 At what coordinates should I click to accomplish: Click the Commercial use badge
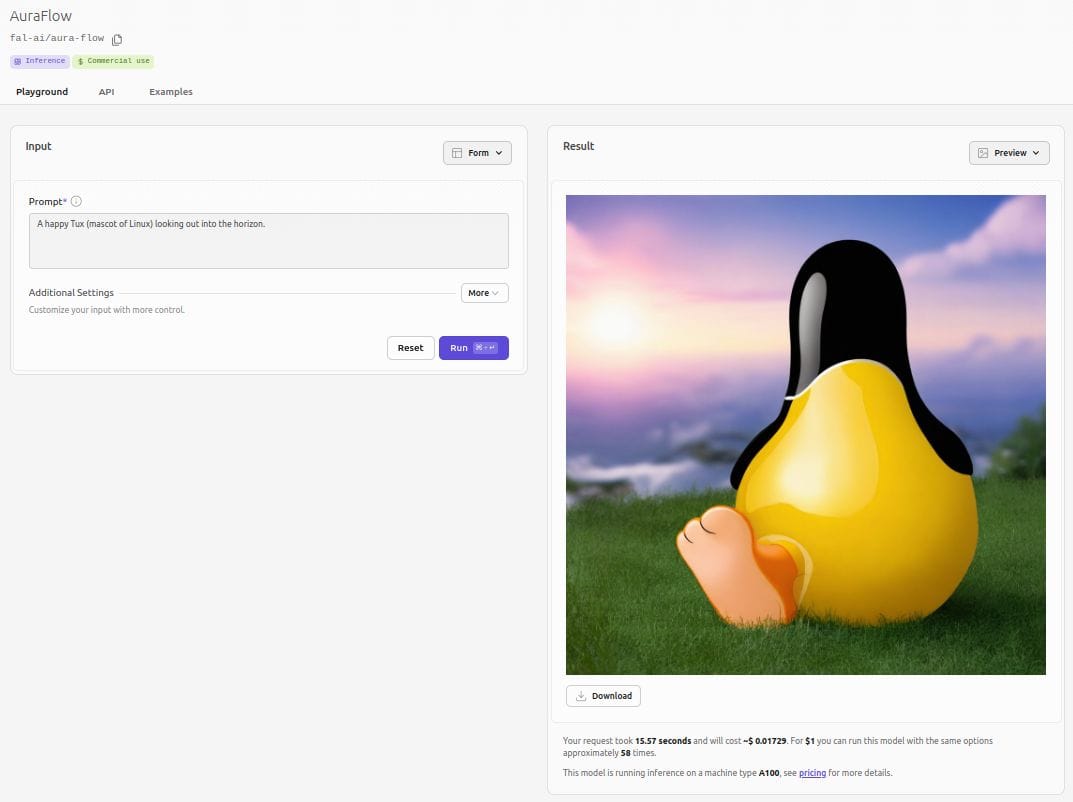pyautogui.click(x=113, y=61)
